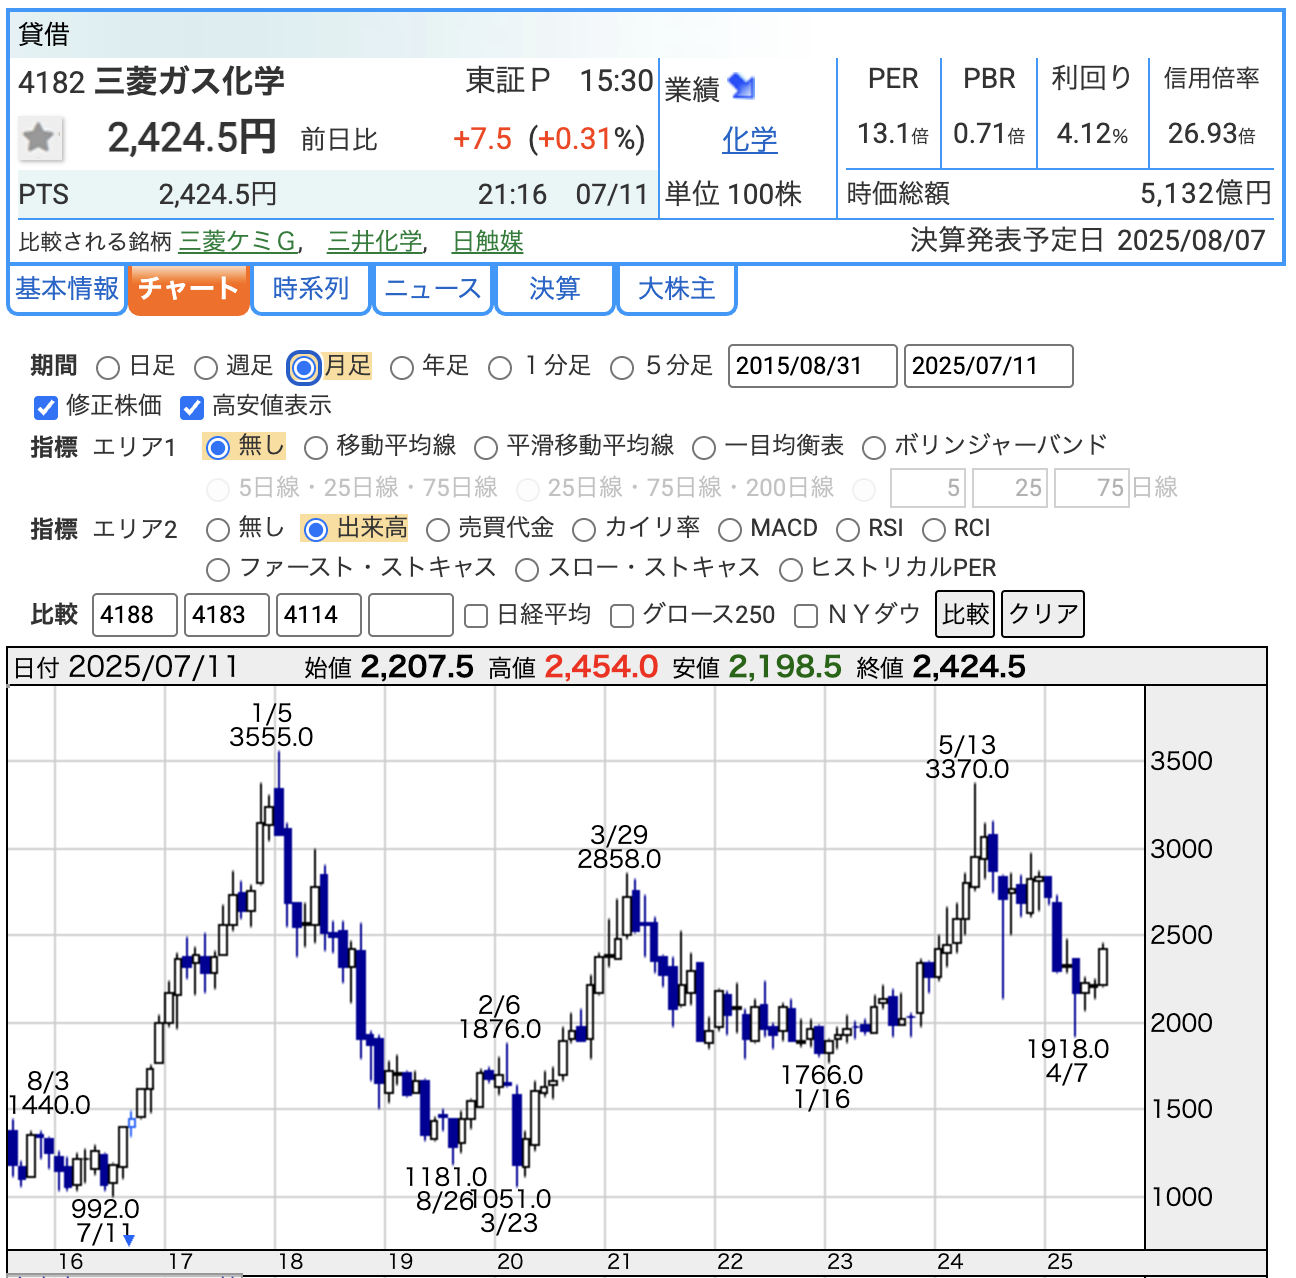This screenshot has height=1278, width=1296.
Task: Open the 日触媒 comparison link
Action: click(488, 242)
